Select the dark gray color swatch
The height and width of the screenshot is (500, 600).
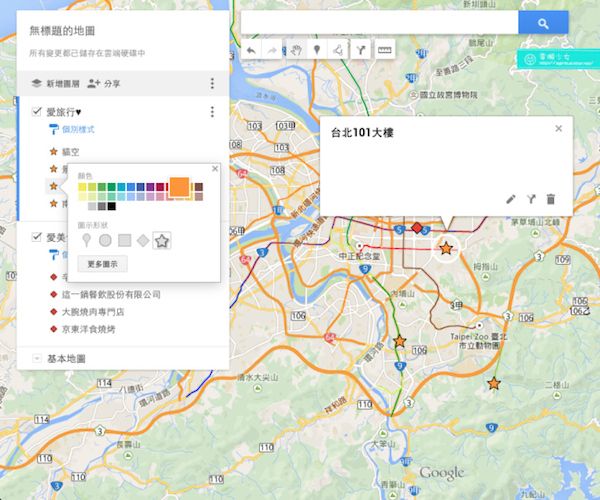102,207
